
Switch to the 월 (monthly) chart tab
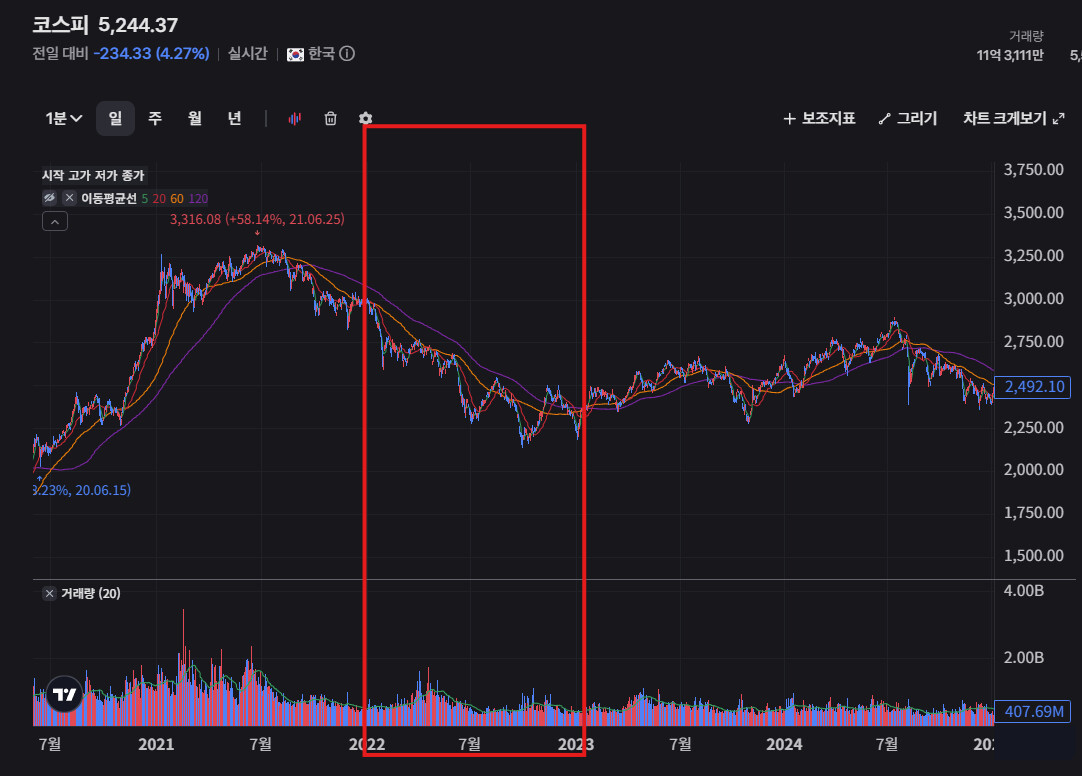point(195,119)
